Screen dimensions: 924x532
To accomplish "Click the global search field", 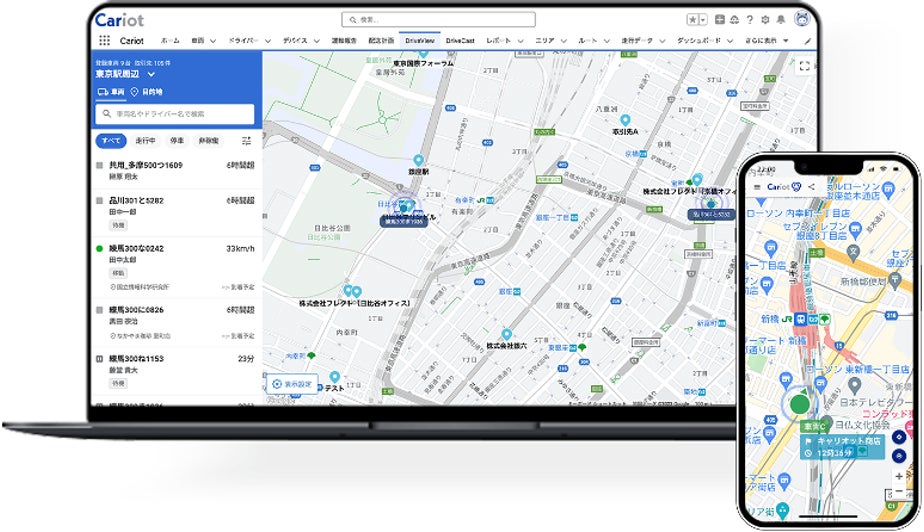I will point(438,19).
